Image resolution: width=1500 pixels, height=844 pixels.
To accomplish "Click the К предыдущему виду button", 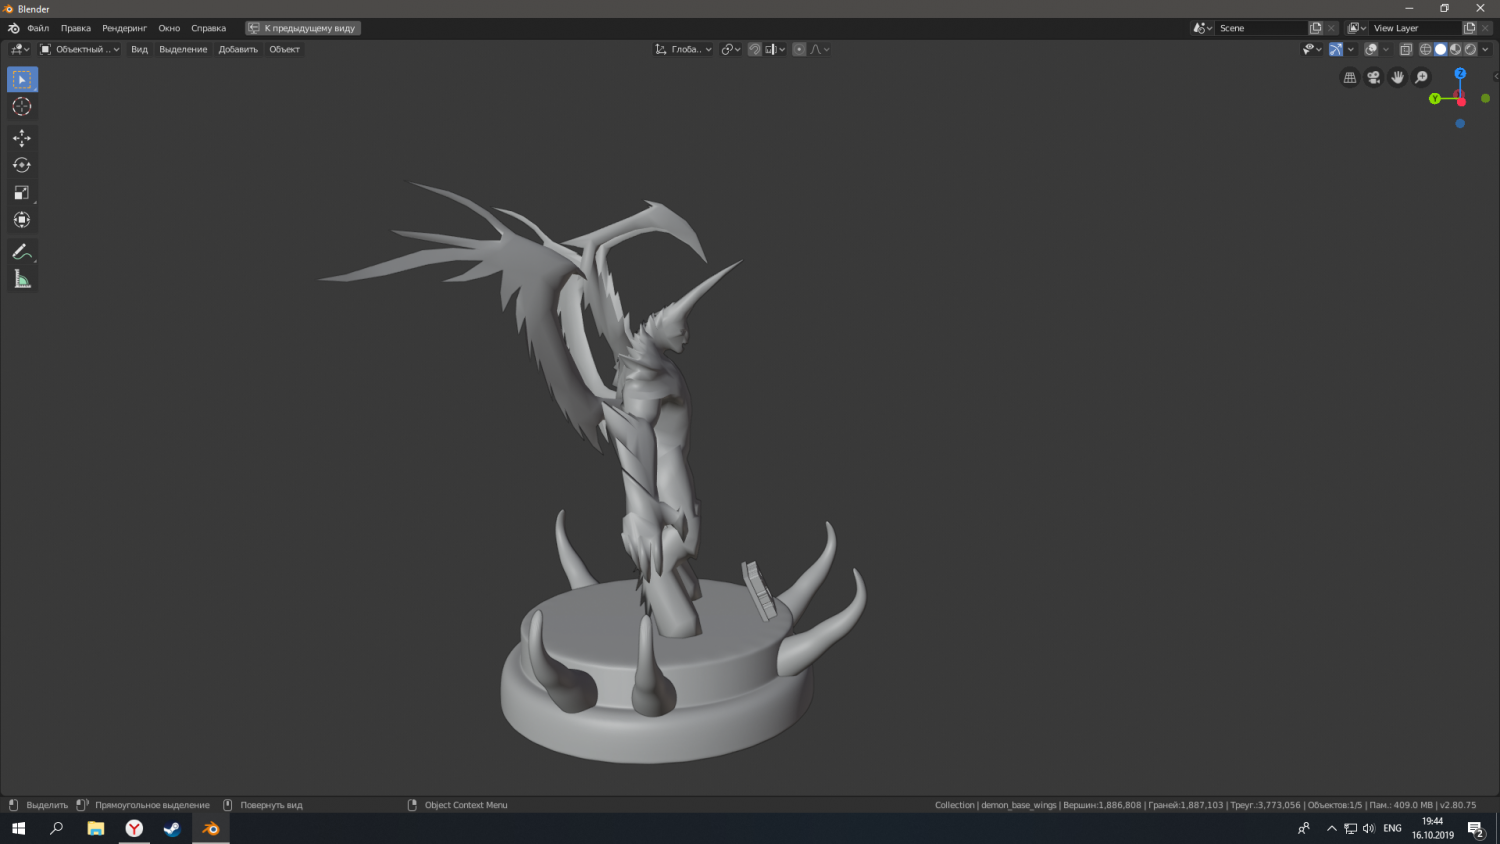I will pos(303,28).
